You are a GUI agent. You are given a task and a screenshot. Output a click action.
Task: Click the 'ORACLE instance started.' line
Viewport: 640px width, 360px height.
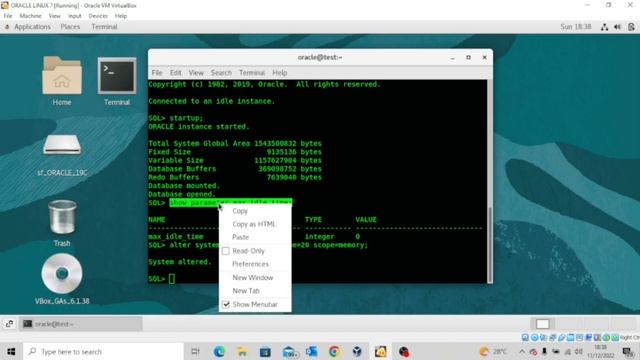coord(199,127)
